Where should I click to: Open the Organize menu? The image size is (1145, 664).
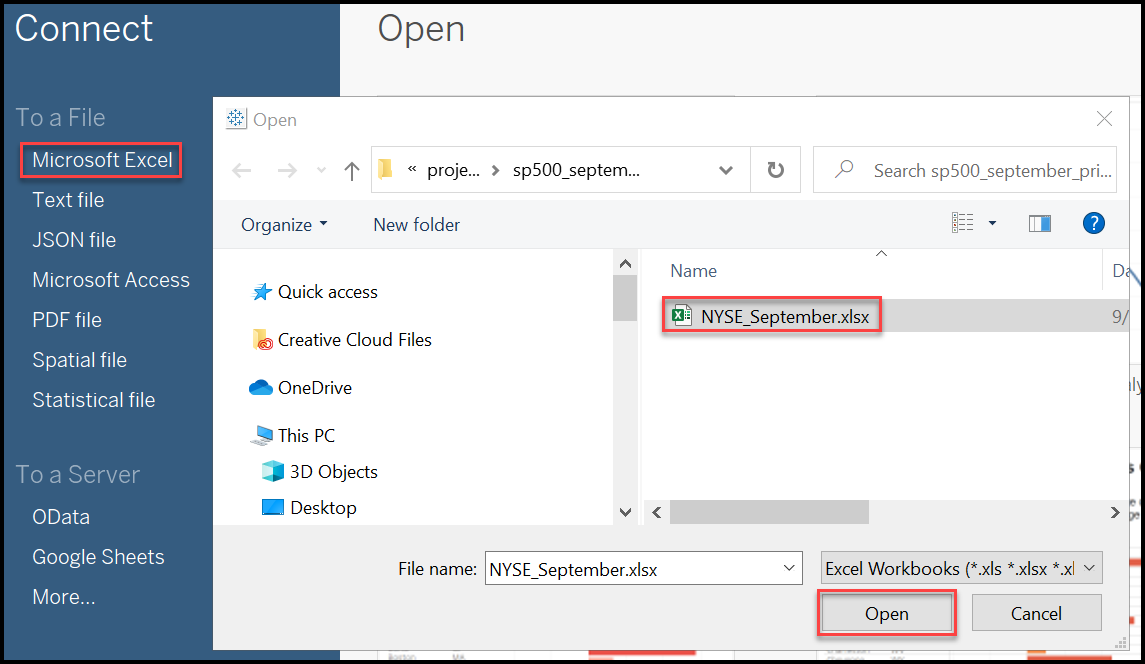click(x=284, y=224)
